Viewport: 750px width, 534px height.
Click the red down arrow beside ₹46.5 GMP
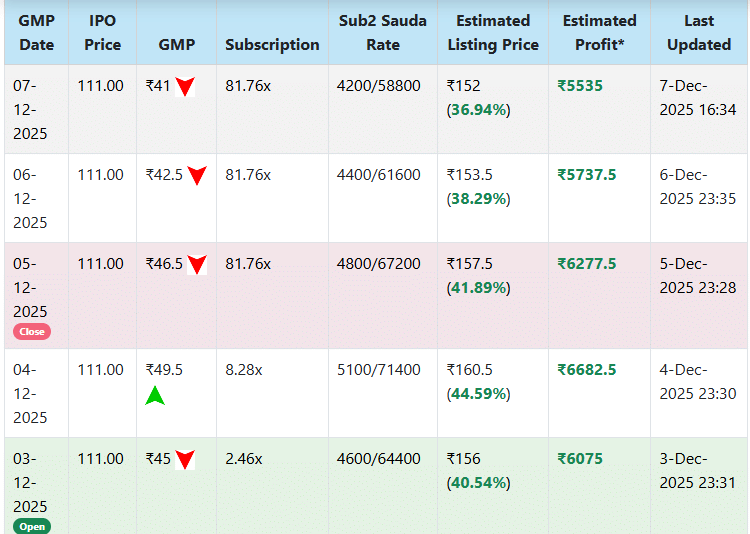pos(197,265)
